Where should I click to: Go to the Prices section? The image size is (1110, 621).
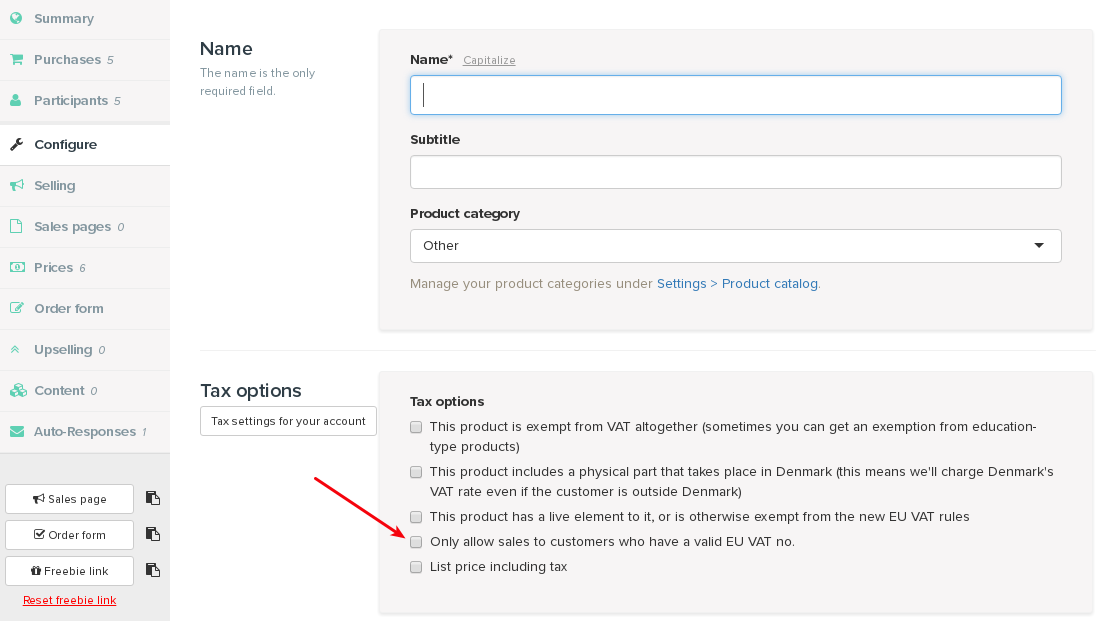tap(85, 268)
